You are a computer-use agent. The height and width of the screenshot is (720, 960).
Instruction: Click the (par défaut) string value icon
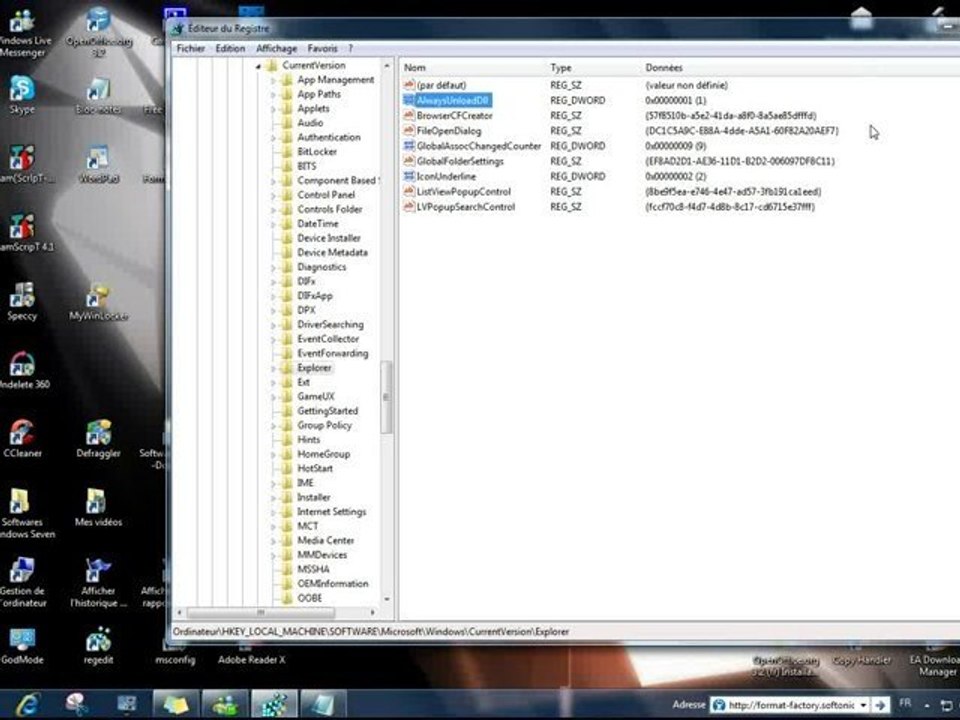click(409, 85)
